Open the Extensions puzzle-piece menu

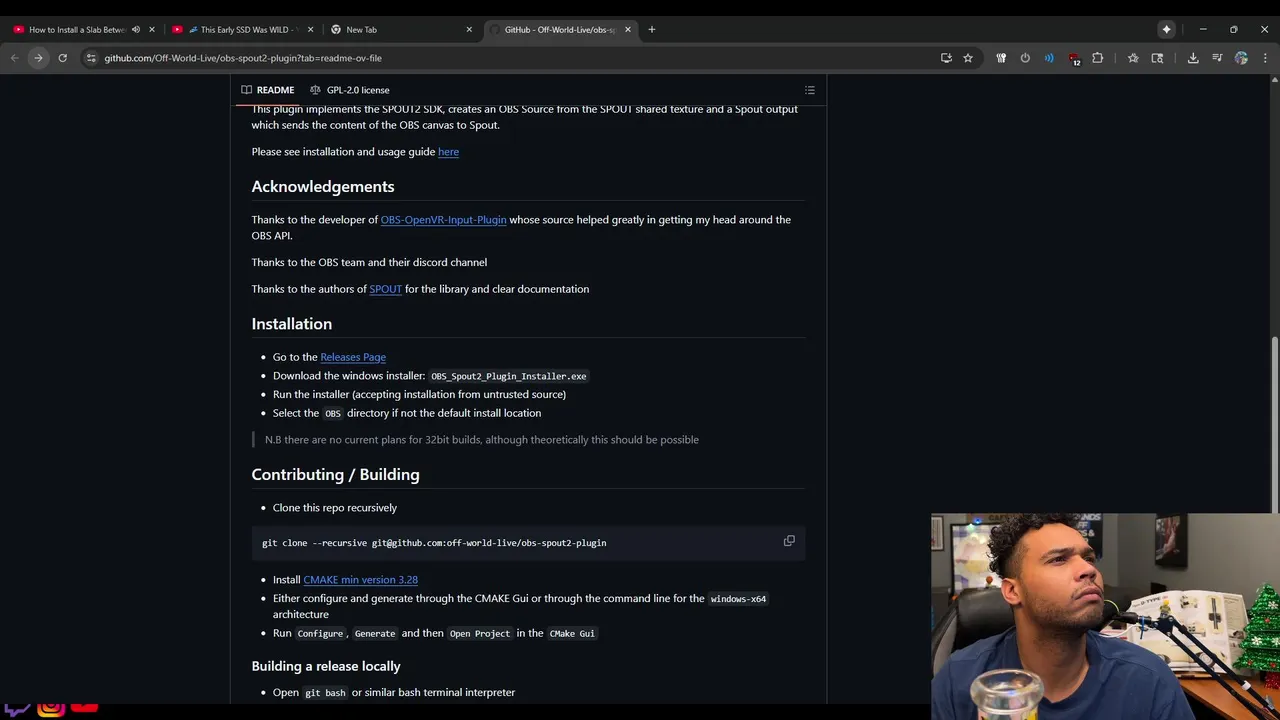1097,58
